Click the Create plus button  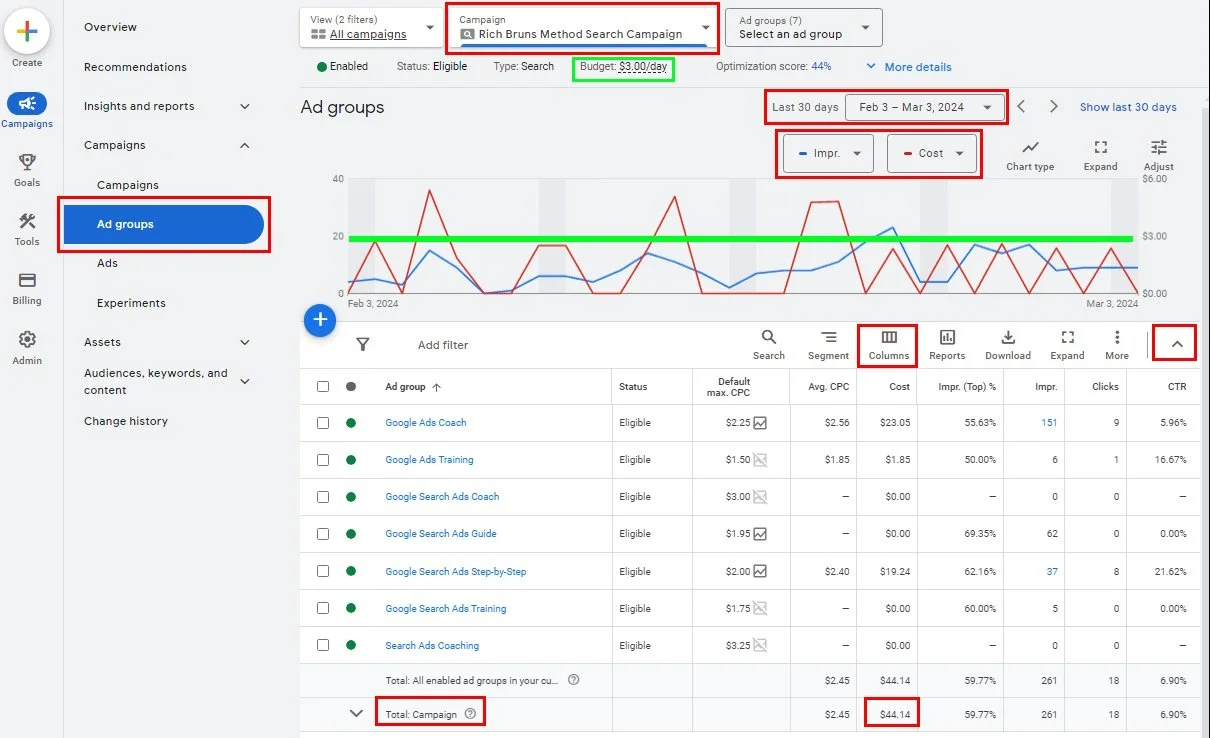(27, 31)
